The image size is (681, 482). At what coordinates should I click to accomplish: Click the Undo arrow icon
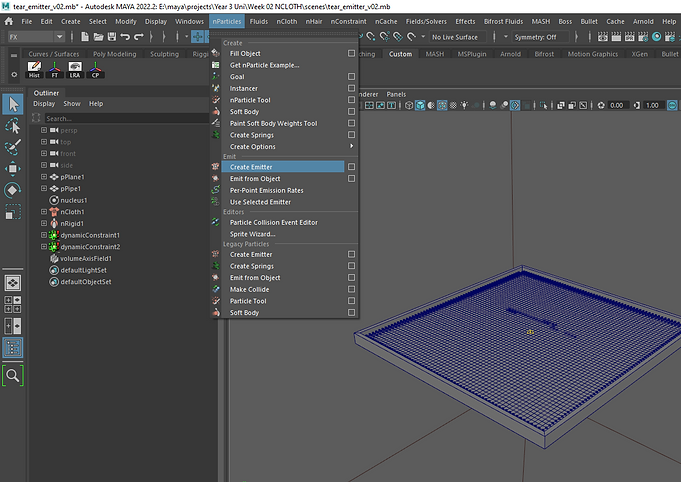coord(125,37)
